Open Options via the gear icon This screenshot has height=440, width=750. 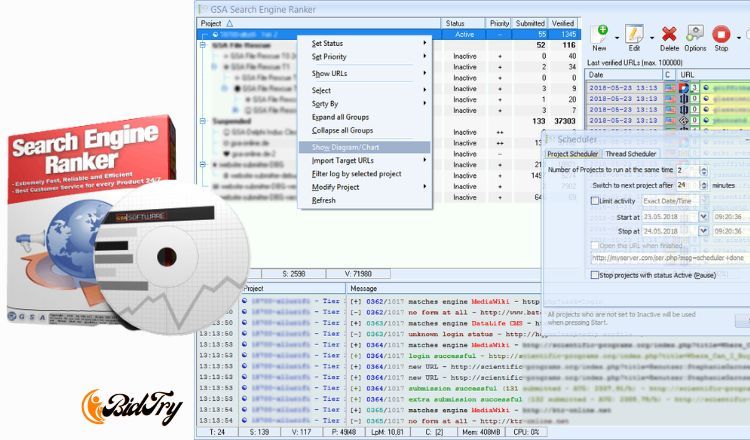[x=695, y=35]
